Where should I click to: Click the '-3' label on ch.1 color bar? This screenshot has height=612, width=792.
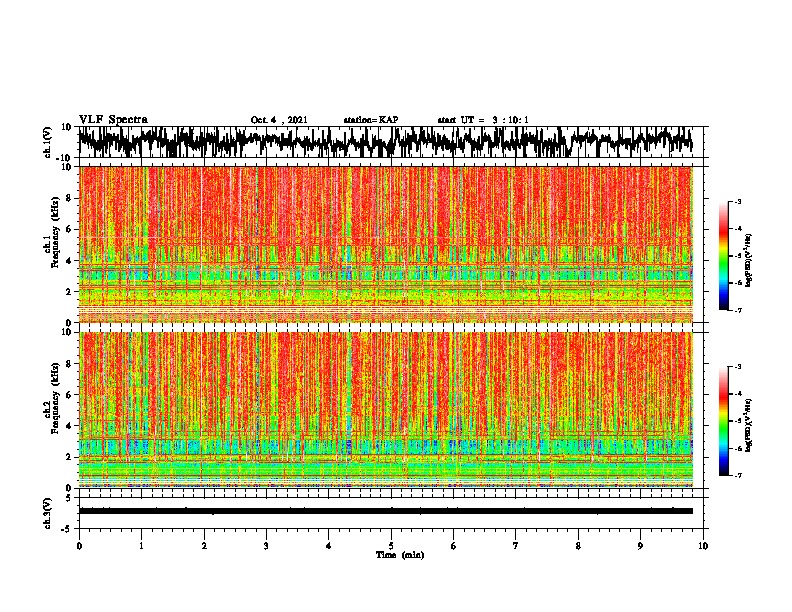point(737,202)
